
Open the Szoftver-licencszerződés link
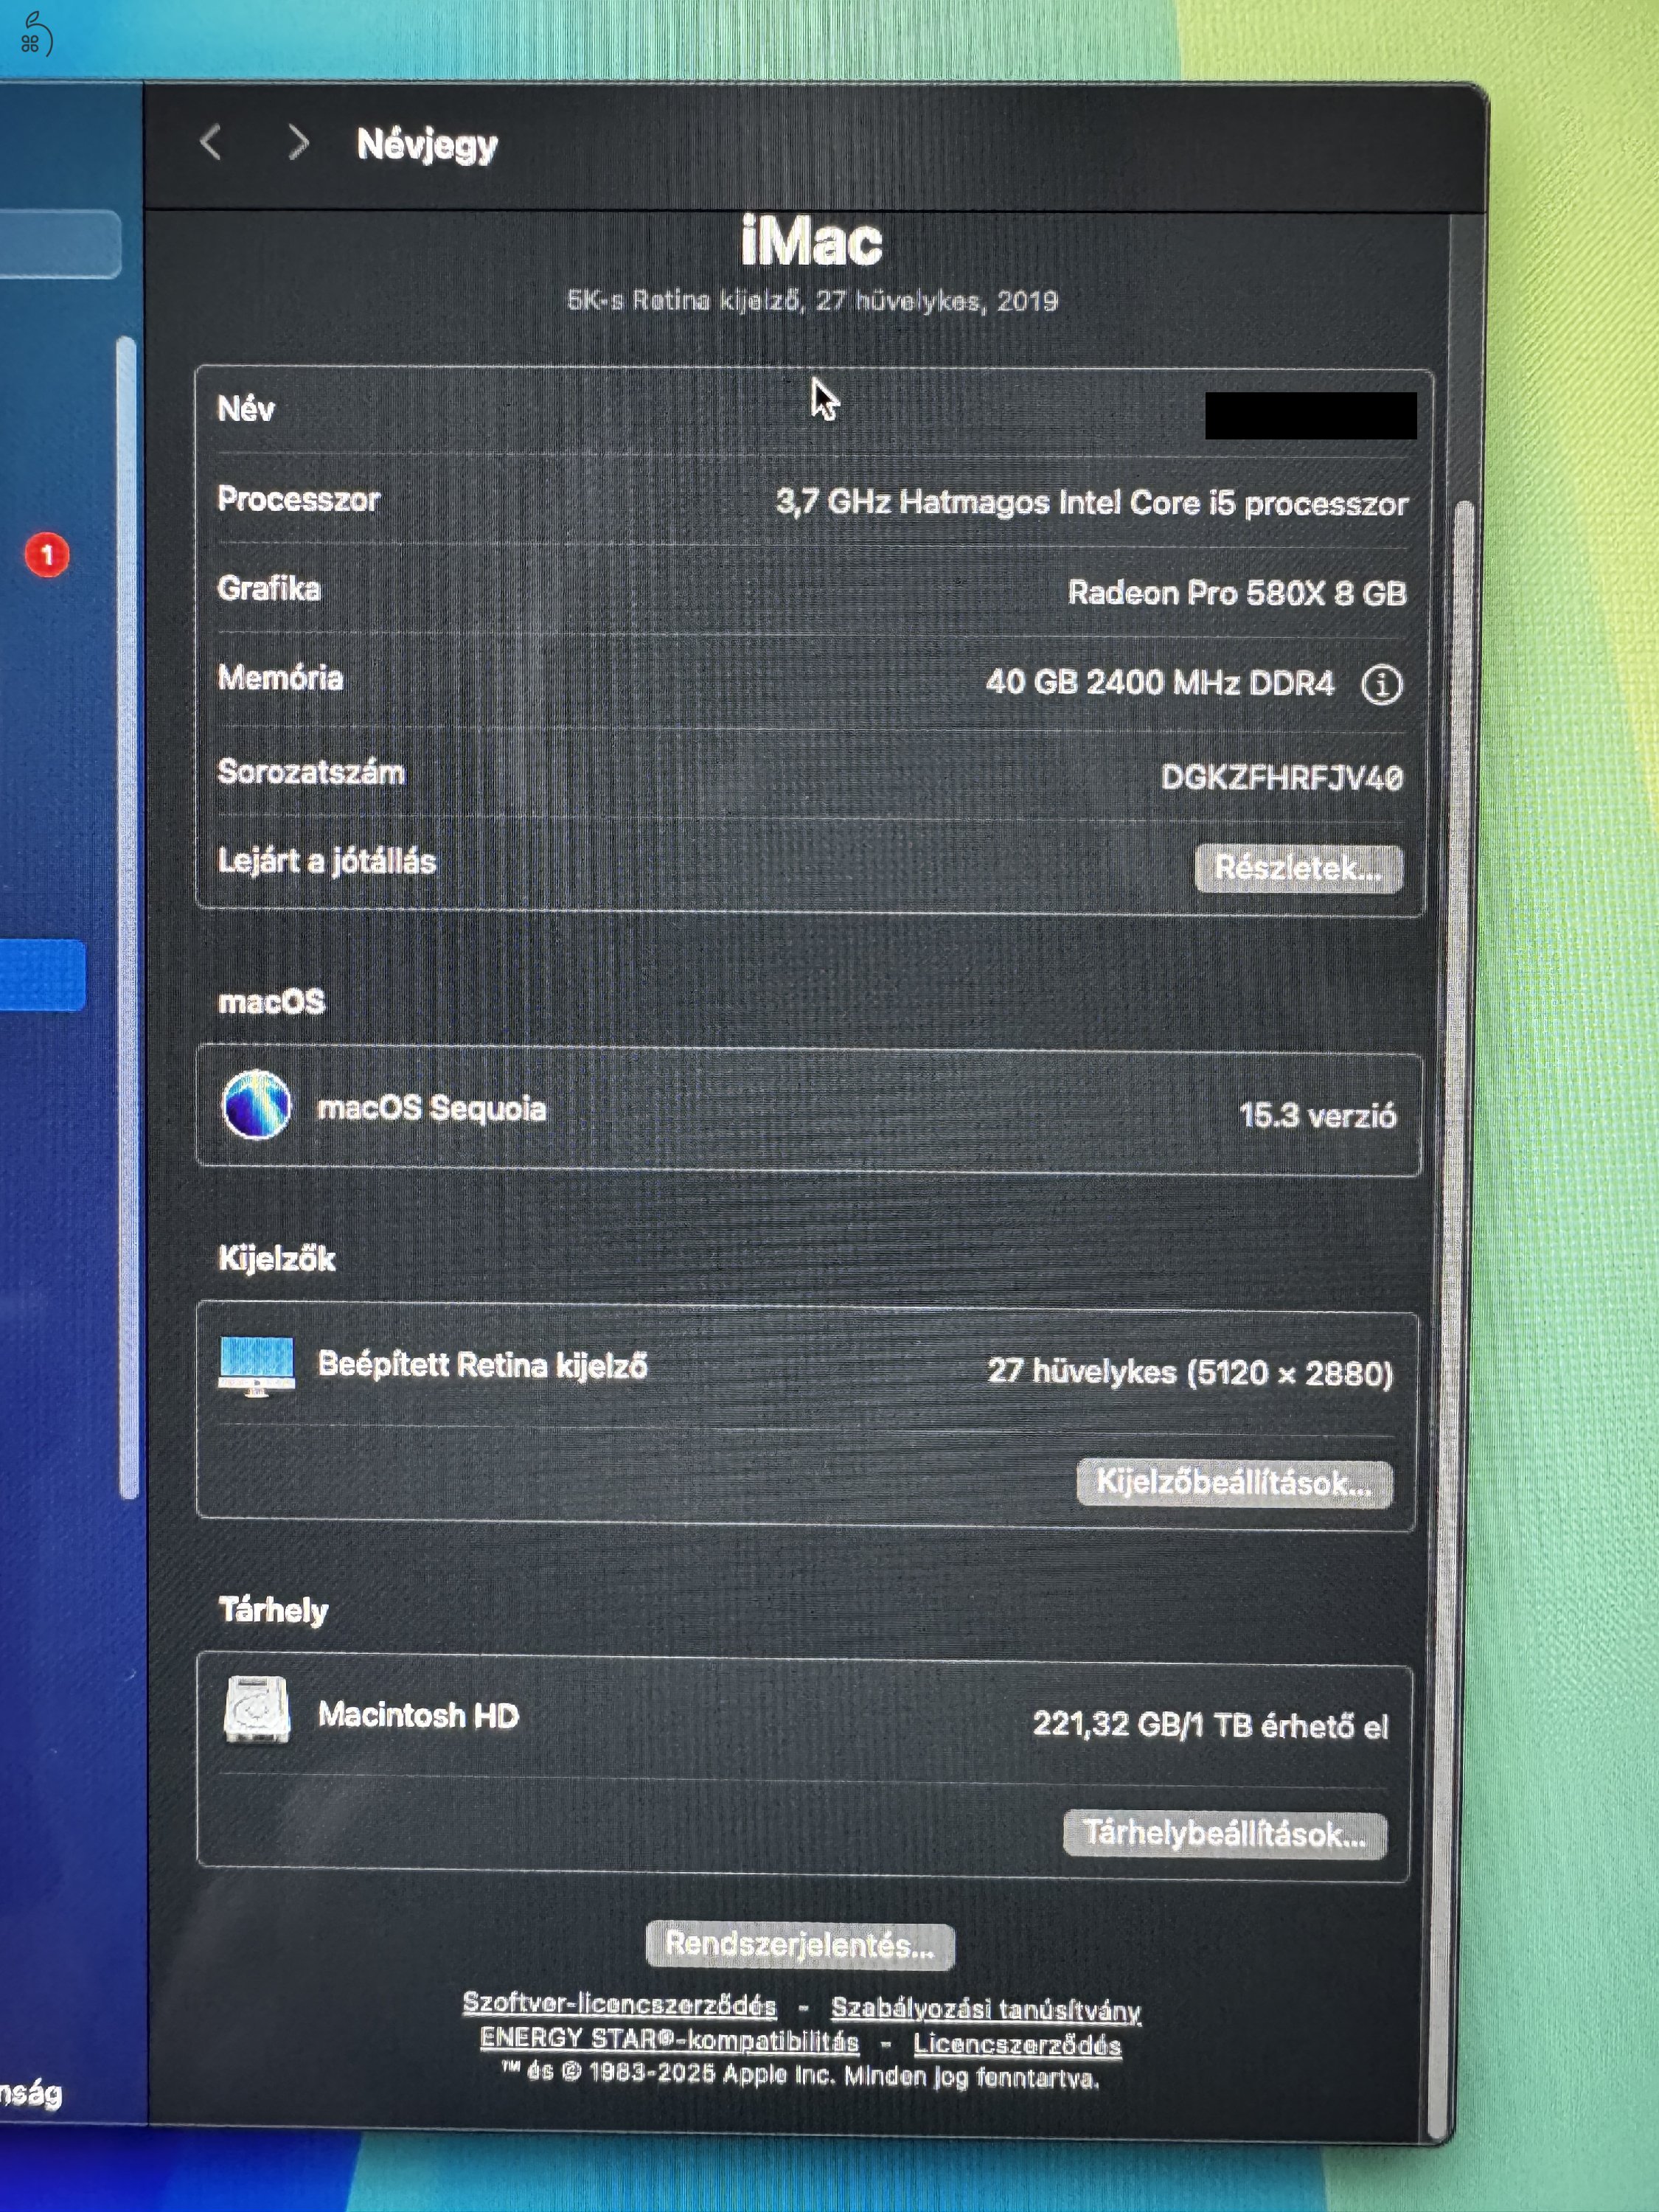point(619,2005)
